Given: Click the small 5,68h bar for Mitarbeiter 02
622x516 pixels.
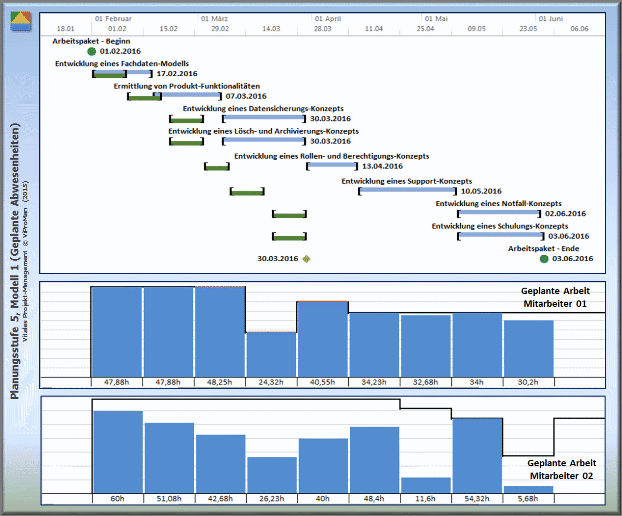Looking at the screenshot, I should coord(529,489).
